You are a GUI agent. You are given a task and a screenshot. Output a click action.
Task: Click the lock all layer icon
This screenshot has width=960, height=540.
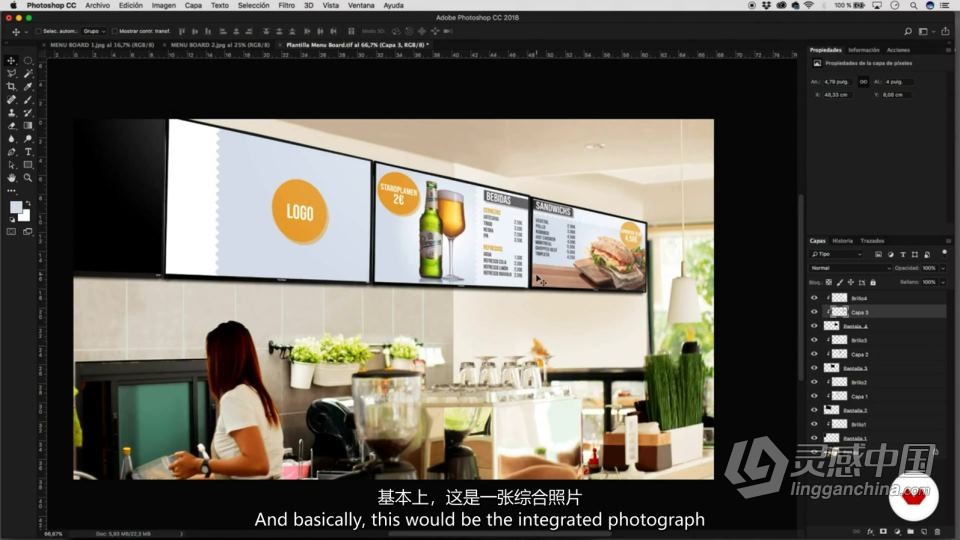tap(873, 282)
